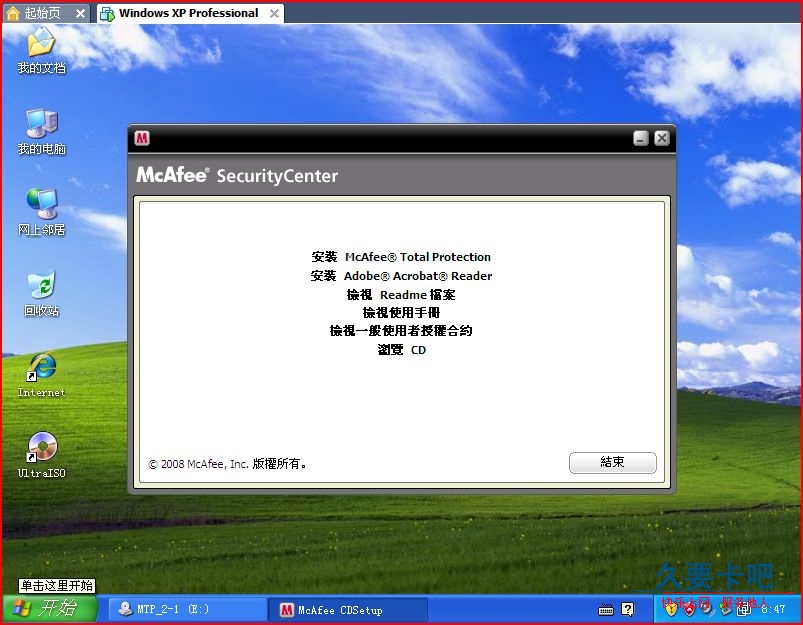This screenshot has width=803, height=625.
Task: Switch to MTP_2-1 (E:) taskbar window
Action: [187, 609]
